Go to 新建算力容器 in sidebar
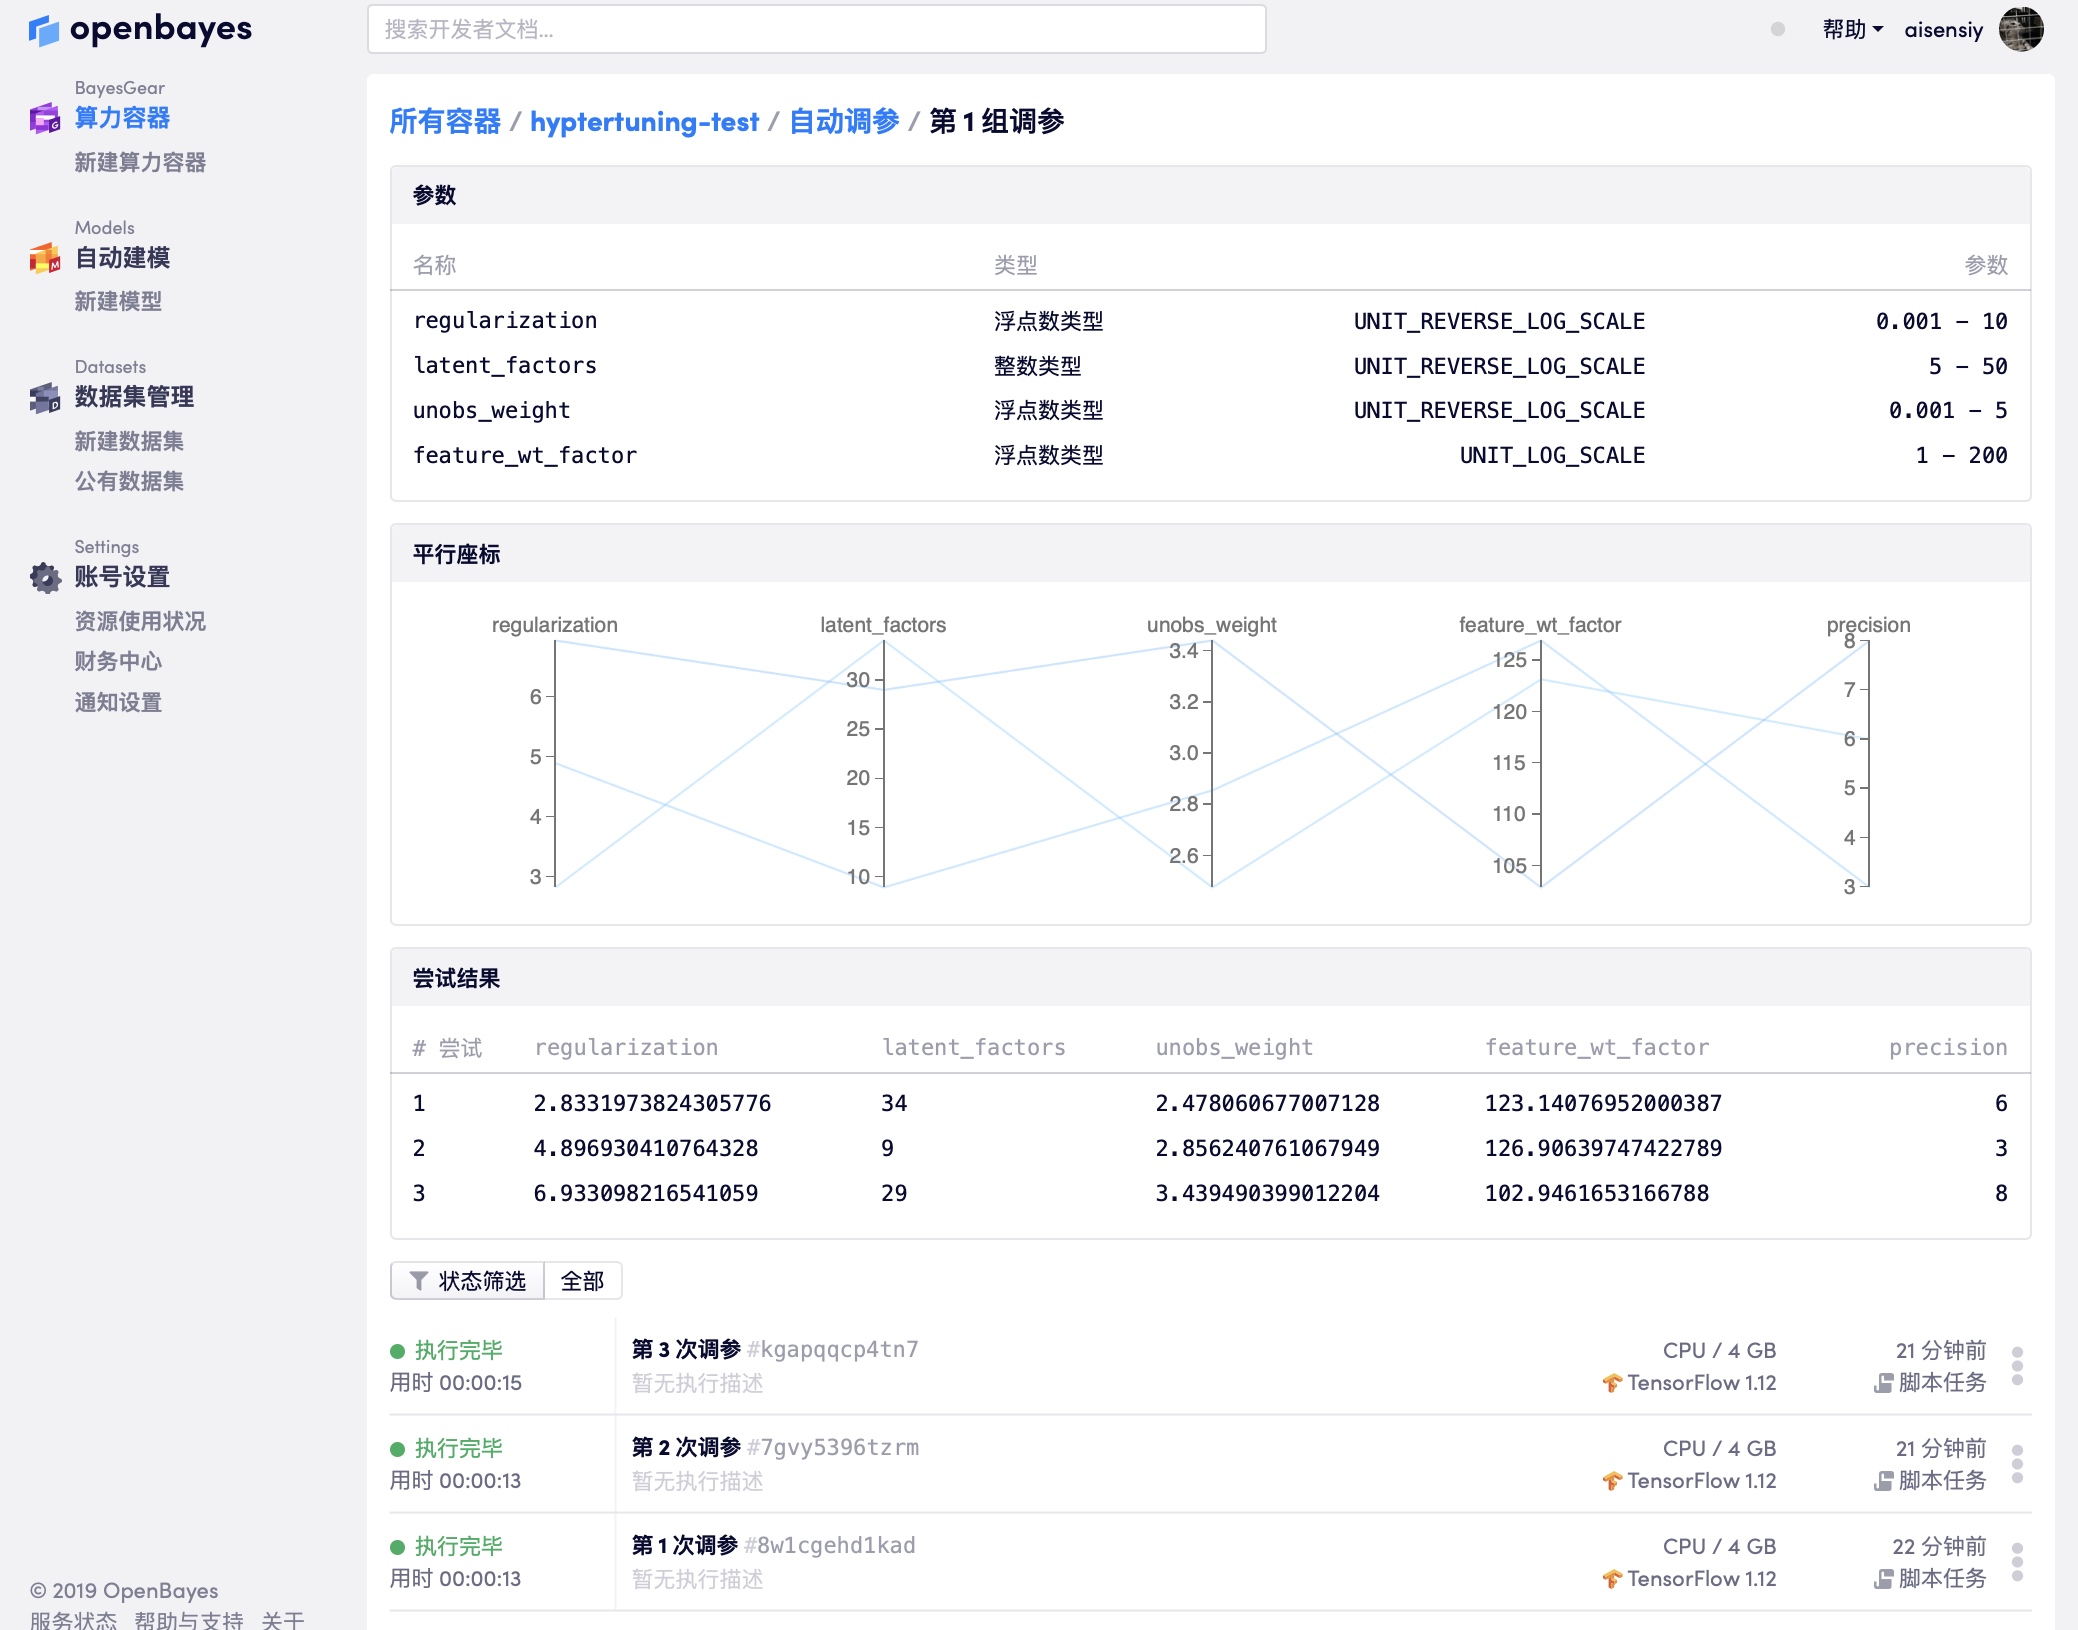The height and width of the screenshot is (1630, 2078). click(140, 163)
